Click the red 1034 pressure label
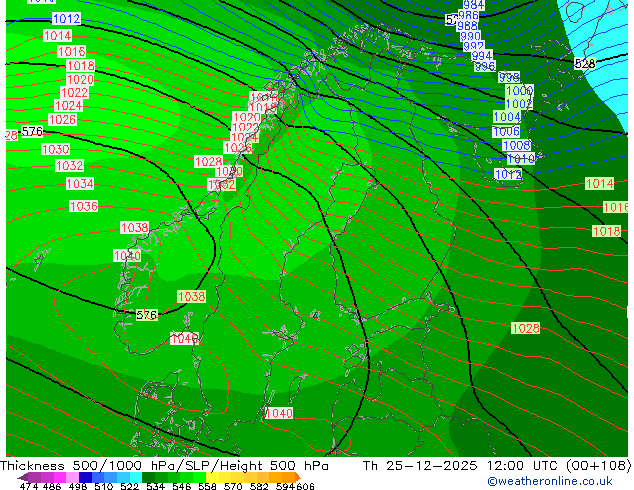This screenshot has height=490, width=634. pyautogui.click(x=80, y=184)
